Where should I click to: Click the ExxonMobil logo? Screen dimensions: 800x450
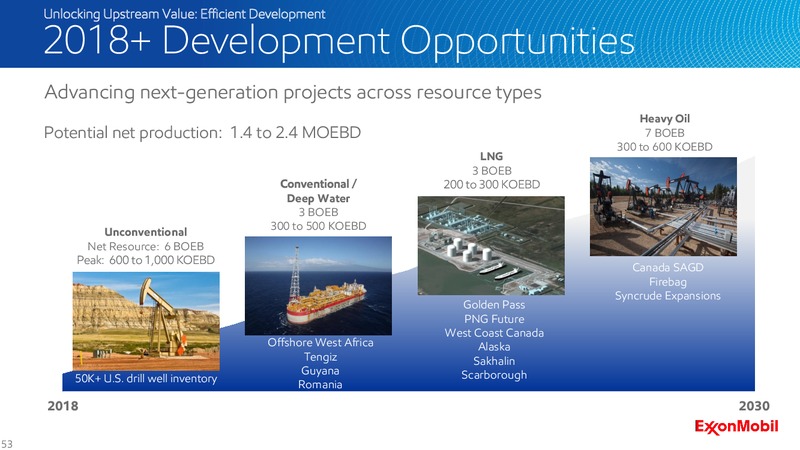coord(736,427)
